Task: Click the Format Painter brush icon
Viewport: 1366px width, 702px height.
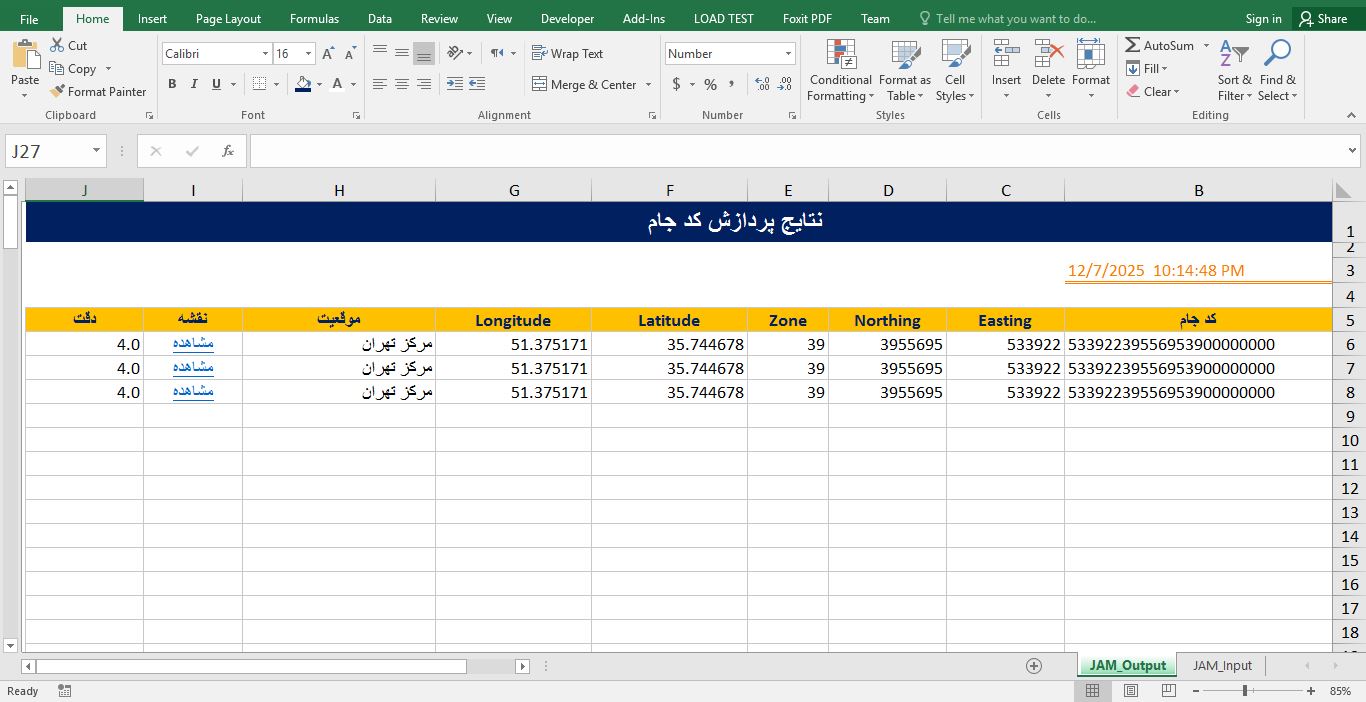Action: [x=57, y=92]
